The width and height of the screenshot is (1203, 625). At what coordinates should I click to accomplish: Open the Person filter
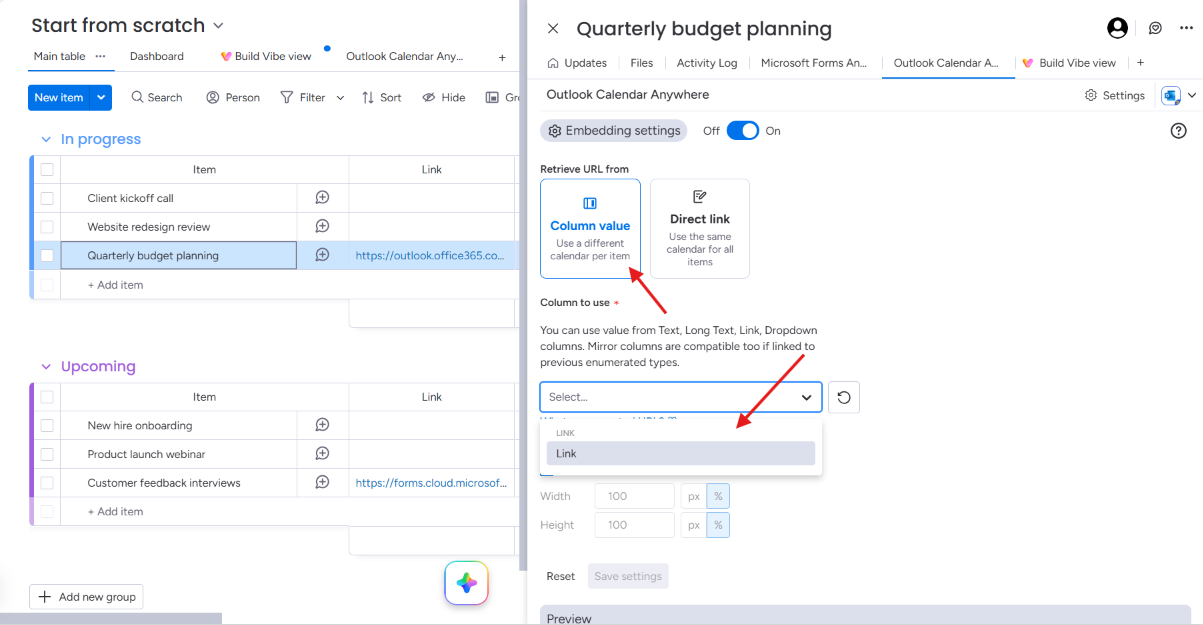click(x=233, y=97)
